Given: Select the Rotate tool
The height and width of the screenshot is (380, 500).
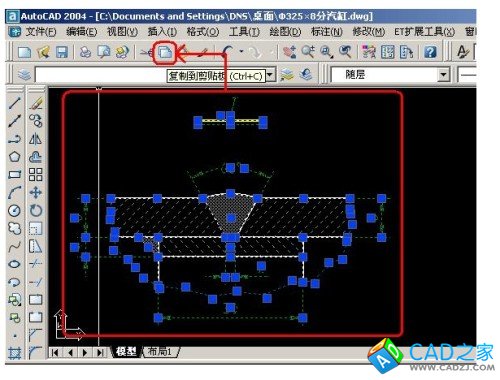Looking at the screenshot, I should pos(35,211).
